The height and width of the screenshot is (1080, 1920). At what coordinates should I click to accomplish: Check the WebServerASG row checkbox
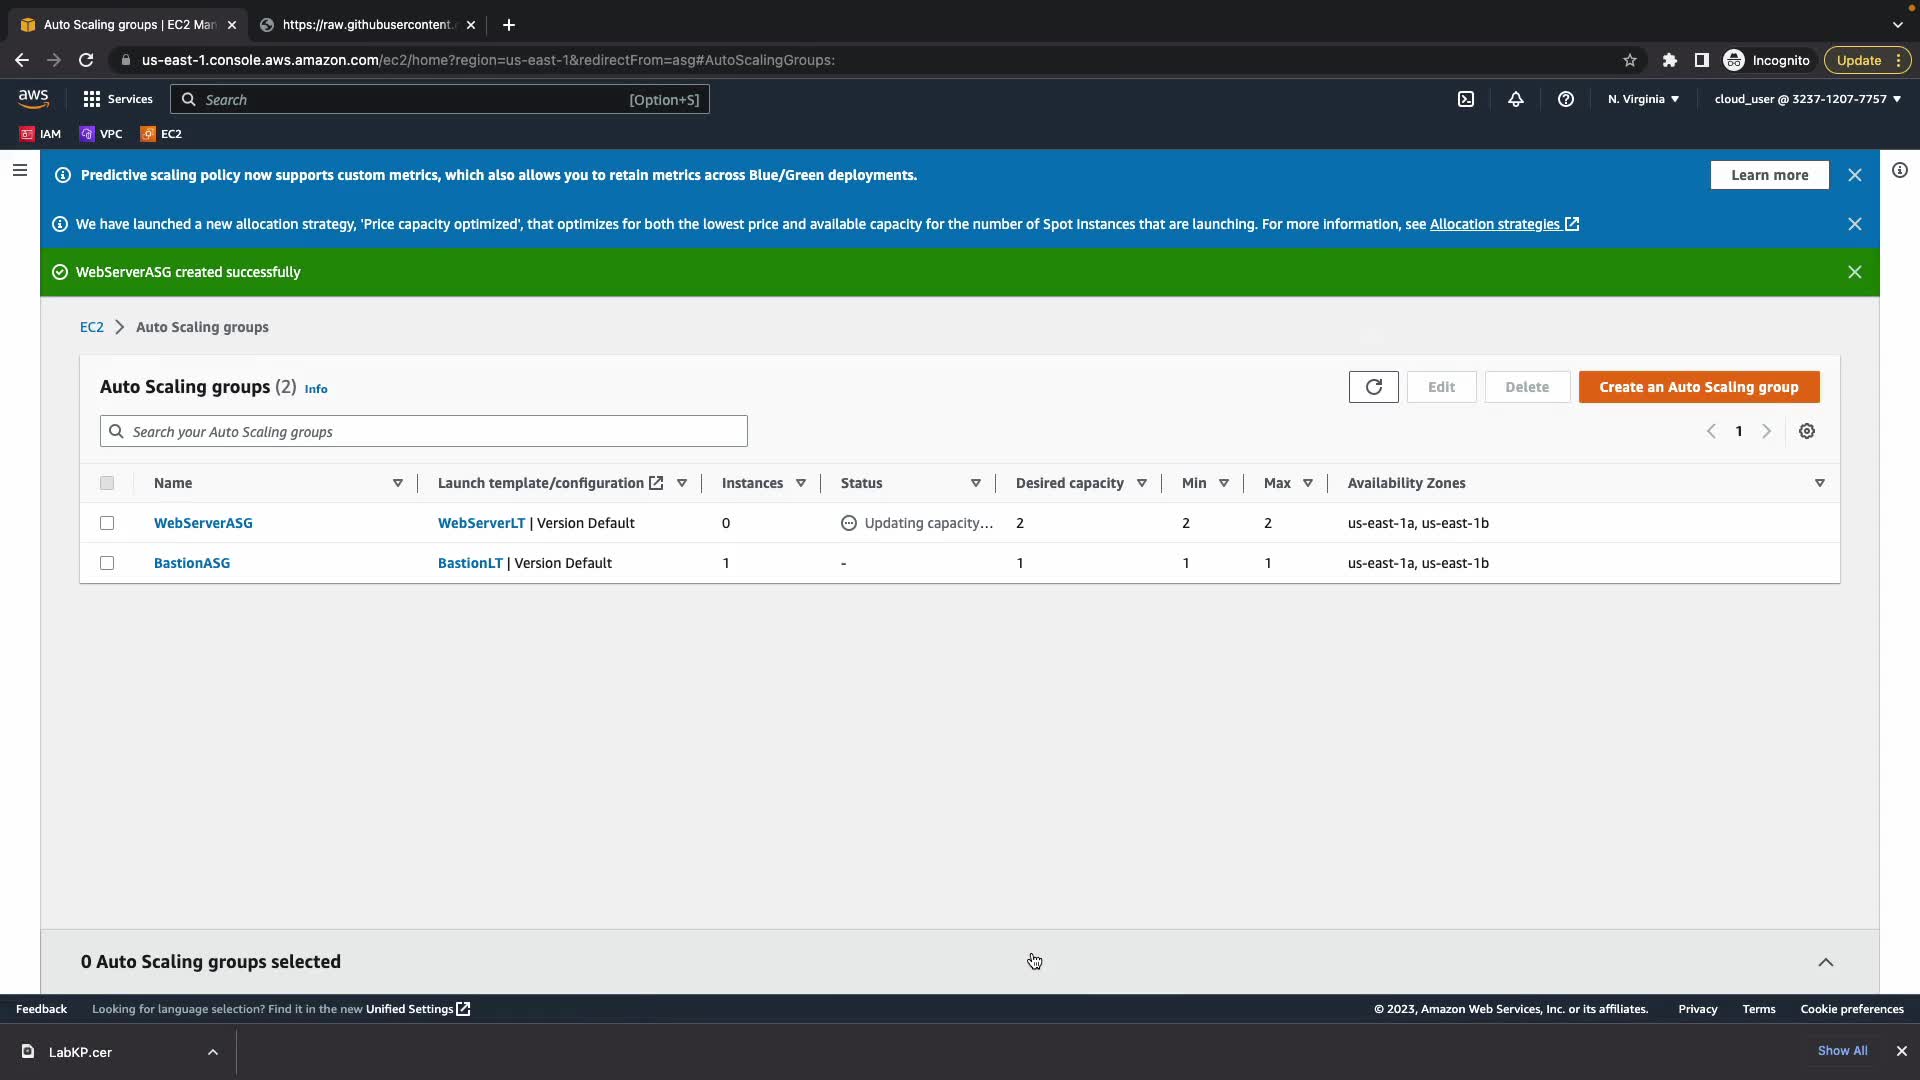pyautogui.click(x=107, y=523)
